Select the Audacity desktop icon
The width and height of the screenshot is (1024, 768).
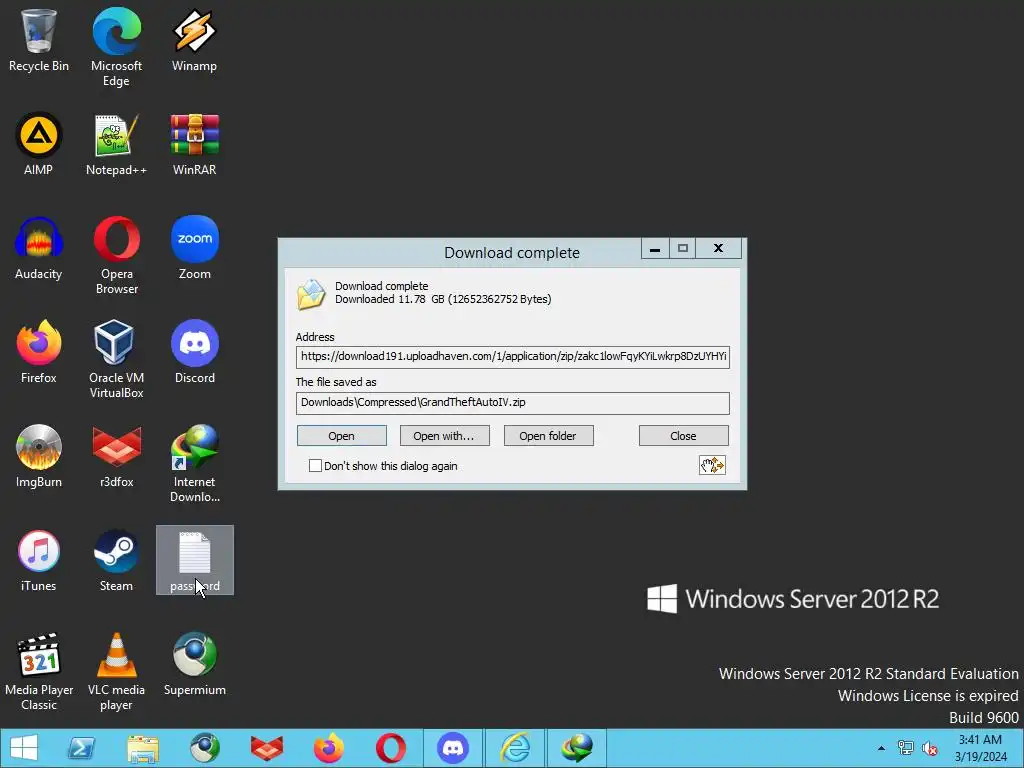click(39, 248)
